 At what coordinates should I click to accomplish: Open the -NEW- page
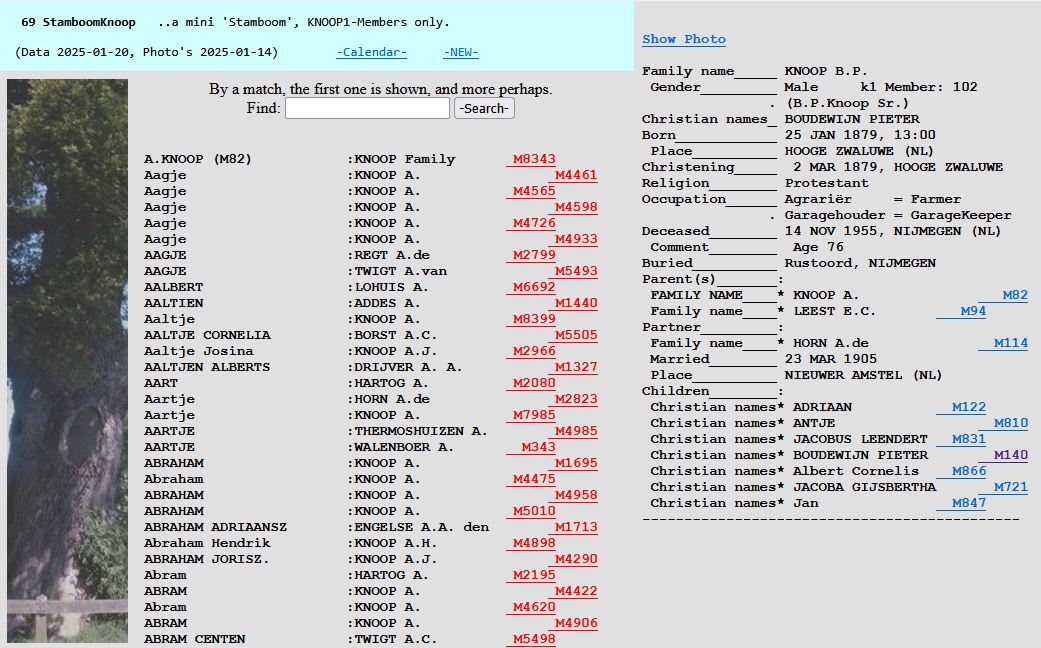[x=460, y=52]
